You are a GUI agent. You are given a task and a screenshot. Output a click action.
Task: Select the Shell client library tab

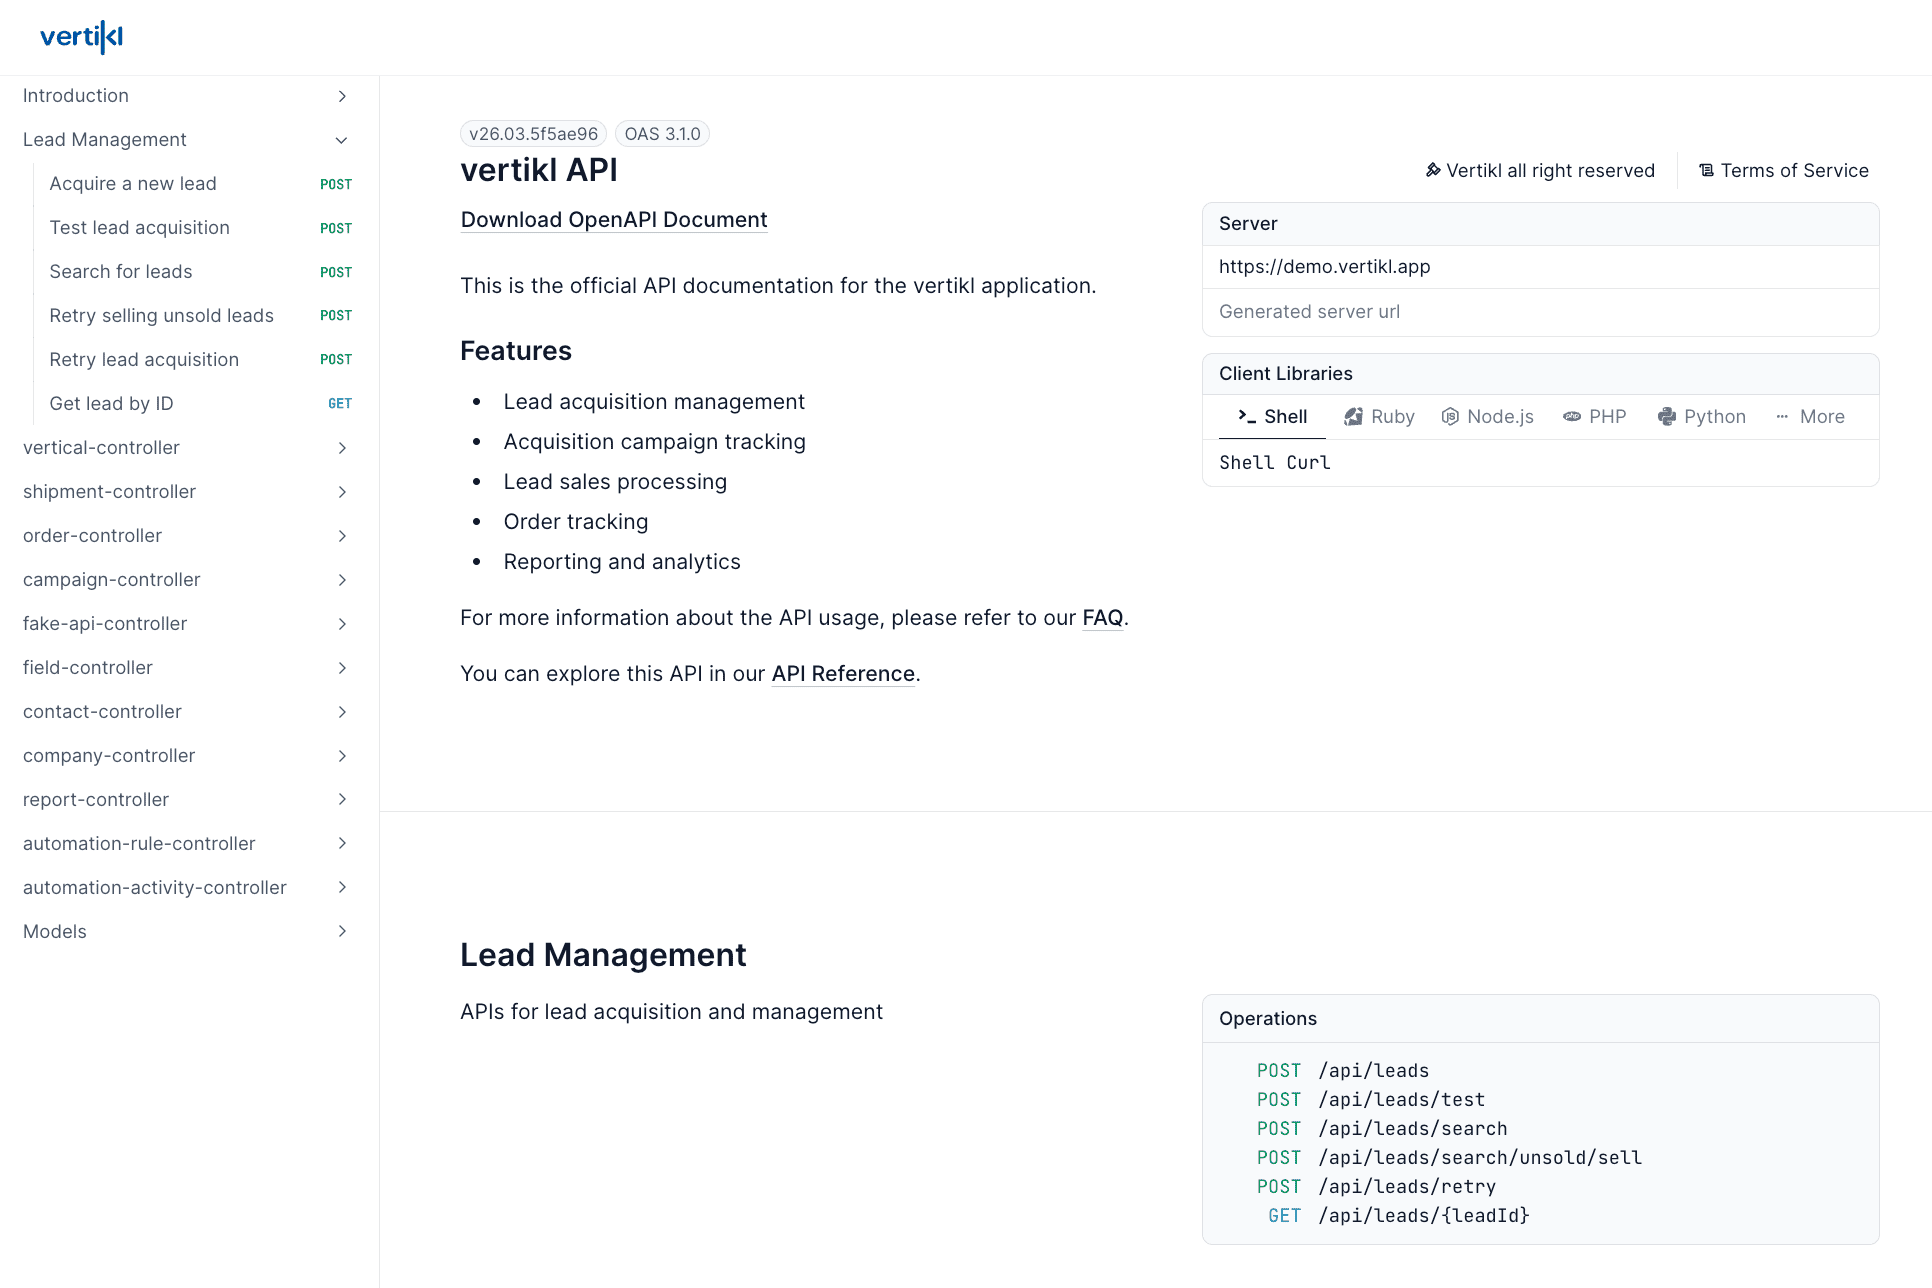coord(1272,416)
